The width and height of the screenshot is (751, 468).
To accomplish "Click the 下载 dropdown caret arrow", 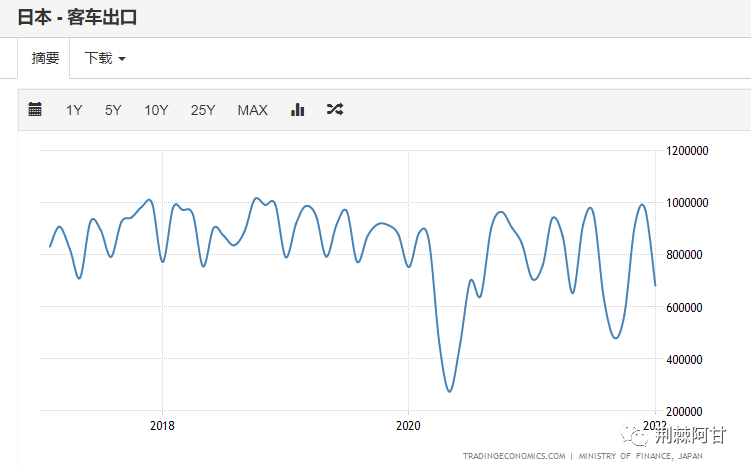I will tap(122, 59).
